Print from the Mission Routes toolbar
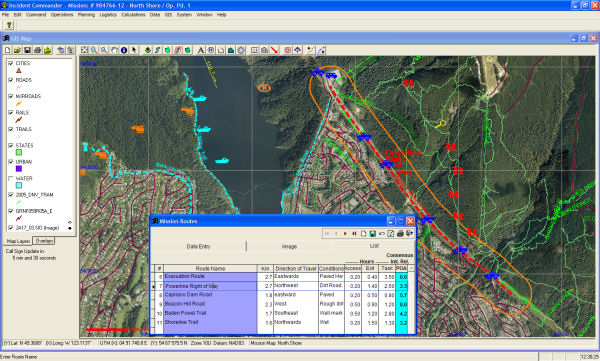This screenshot has height=361, width=600. (400, 233)
